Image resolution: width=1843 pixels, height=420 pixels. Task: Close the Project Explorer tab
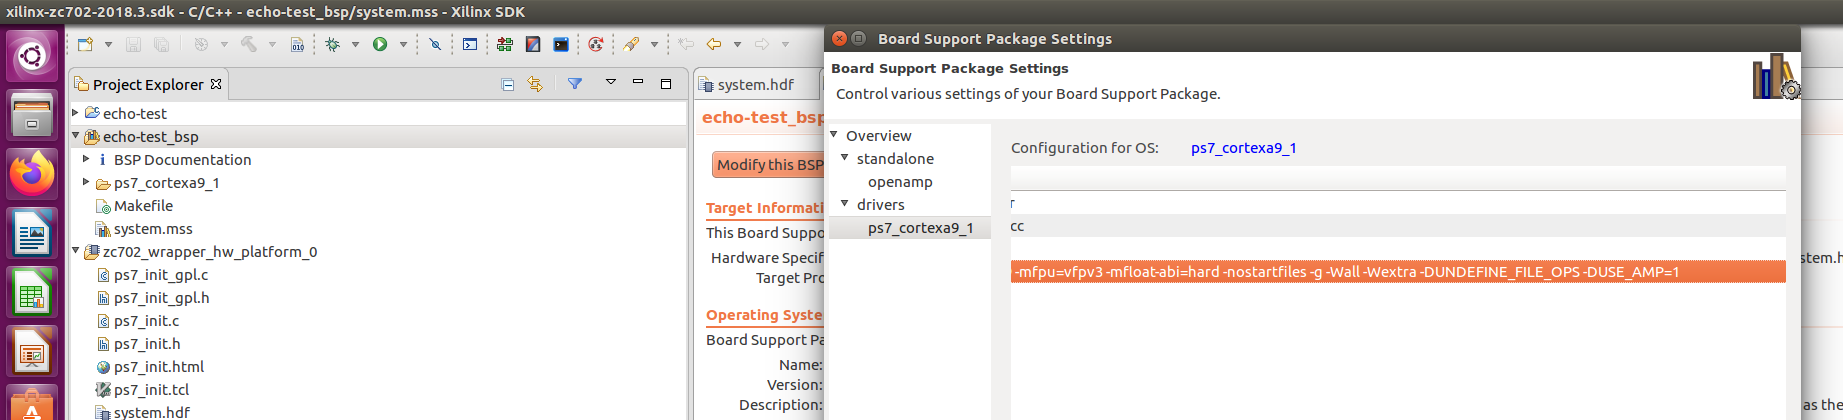point(216,84)
